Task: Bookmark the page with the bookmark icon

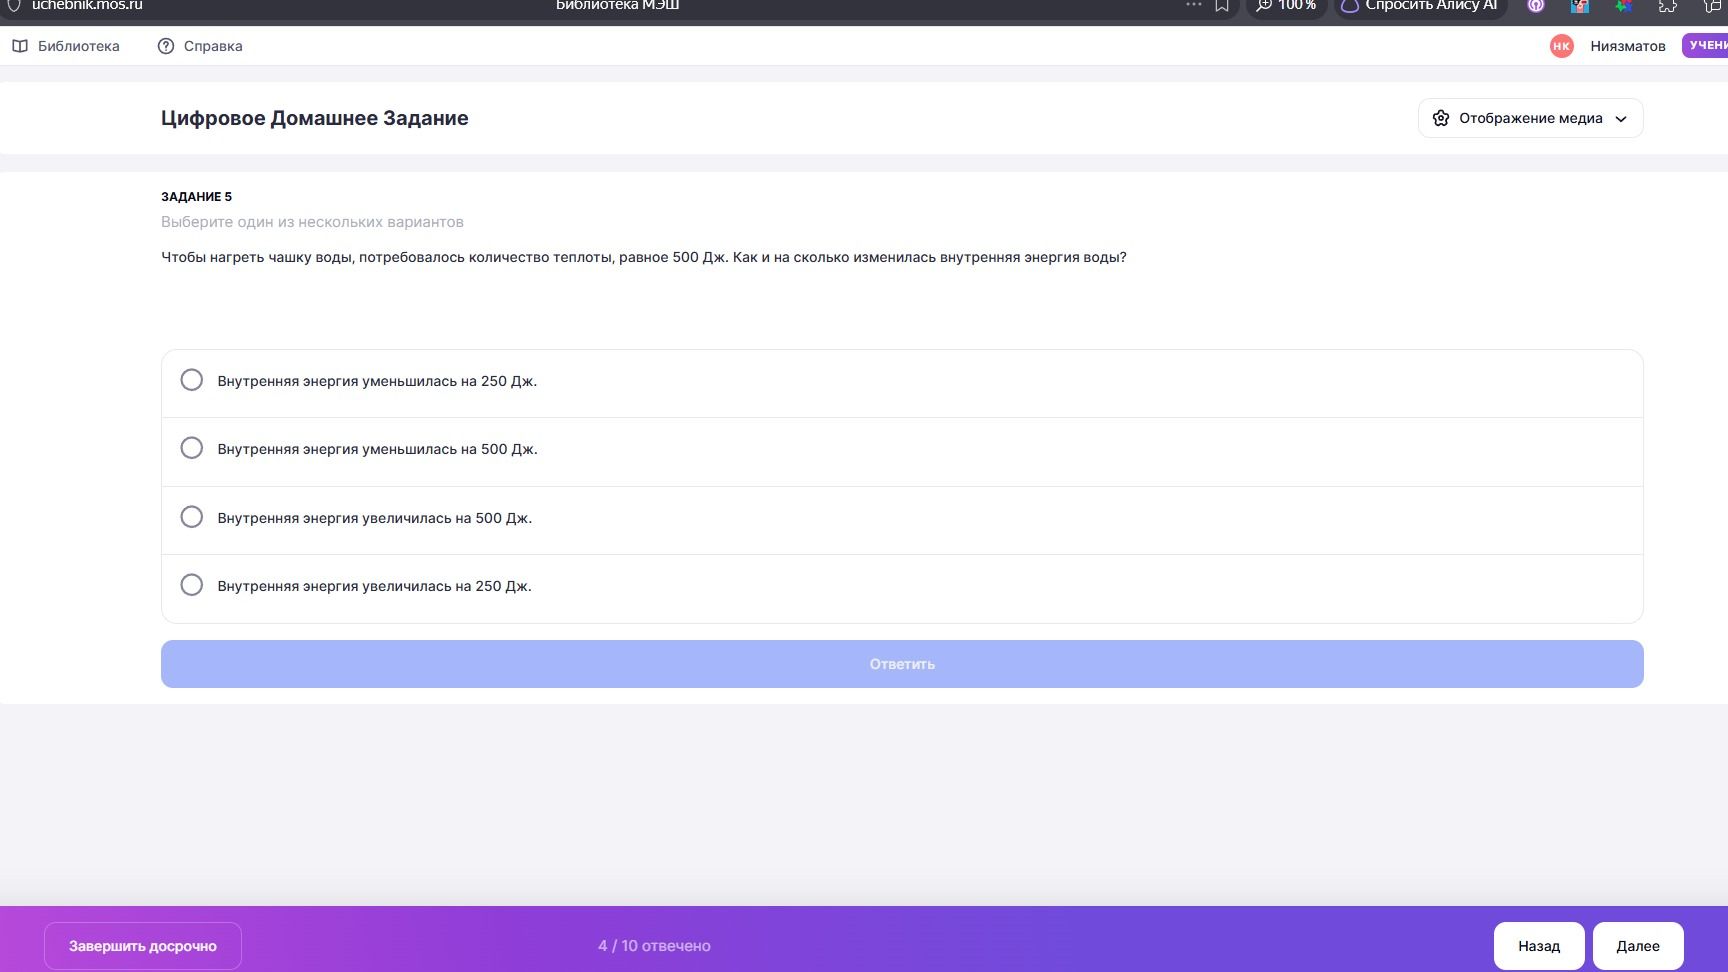Action: (x=1222, y=6)
